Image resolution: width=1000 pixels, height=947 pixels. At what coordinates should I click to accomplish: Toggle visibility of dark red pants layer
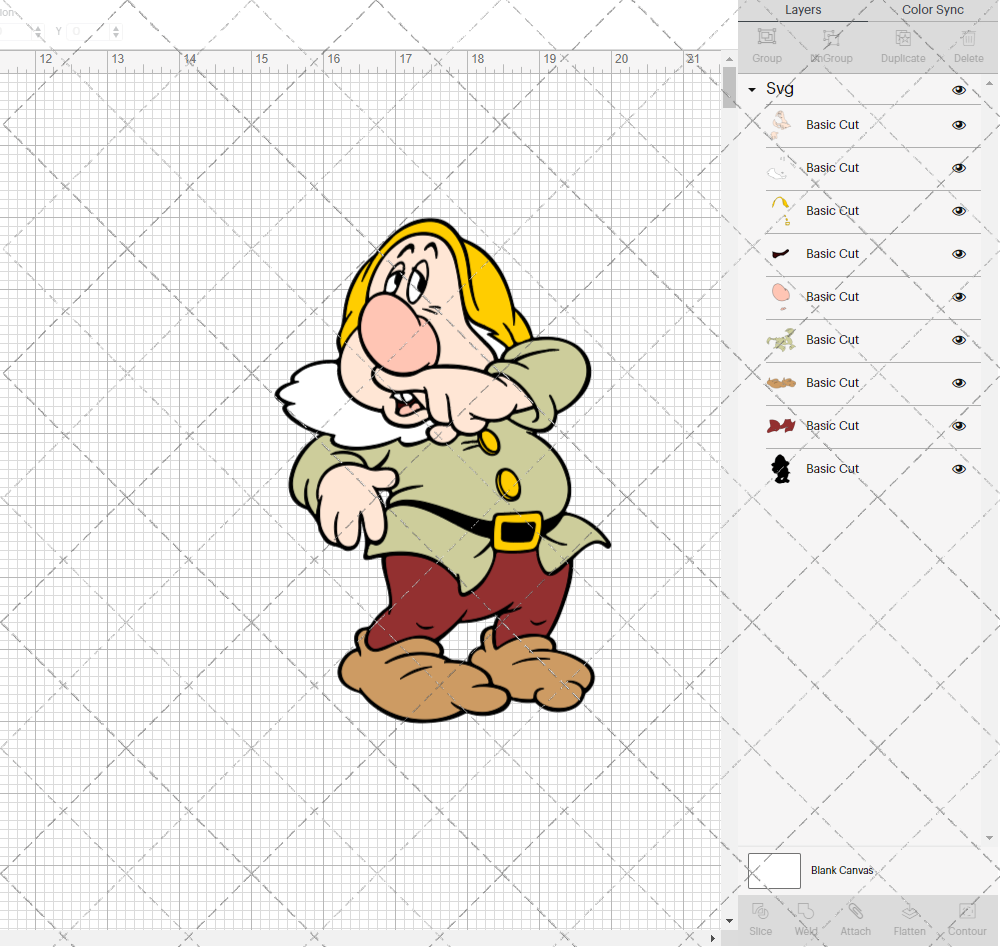coord(959,426)
